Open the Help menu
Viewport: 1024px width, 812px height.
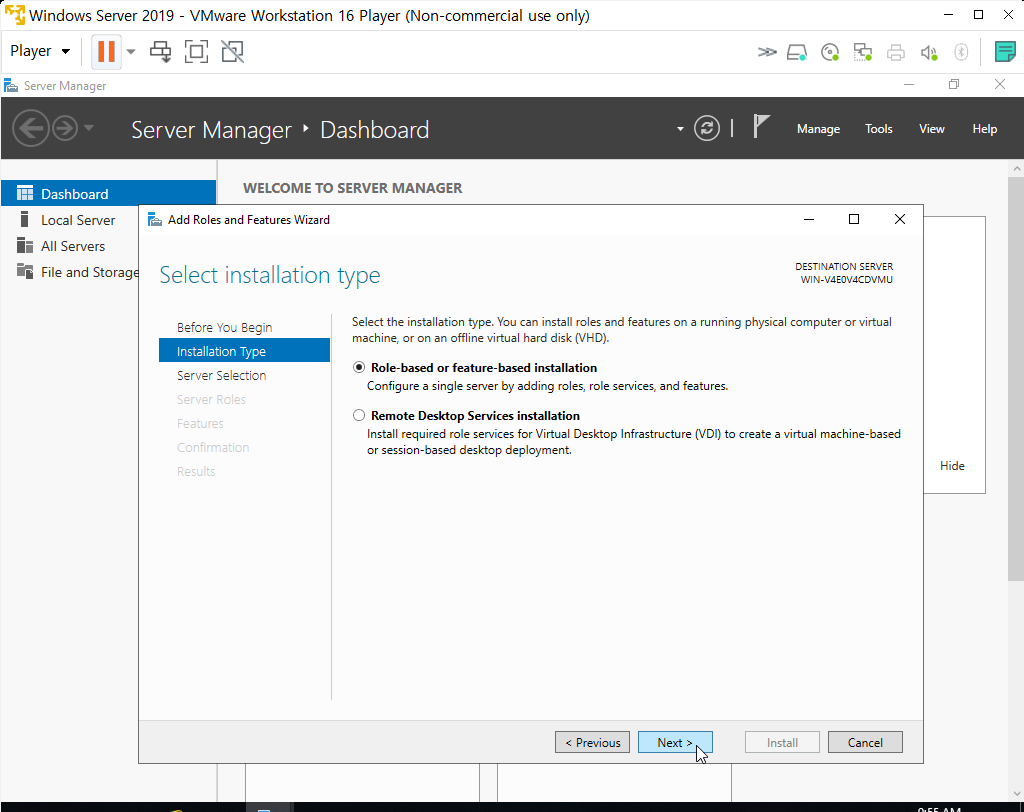click(x=984, y=129)
